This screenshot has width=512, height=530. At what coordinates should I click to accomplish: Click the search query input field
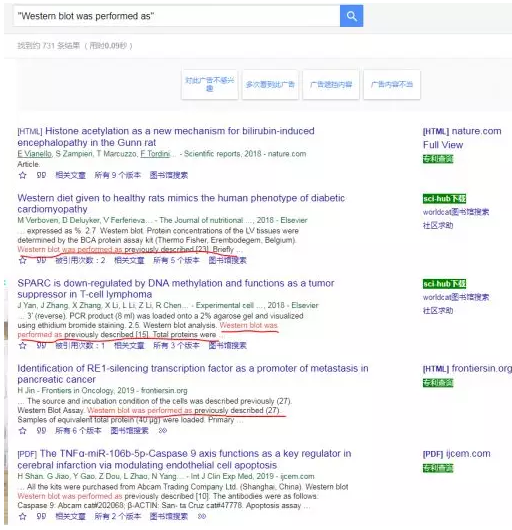click(176, 16)
